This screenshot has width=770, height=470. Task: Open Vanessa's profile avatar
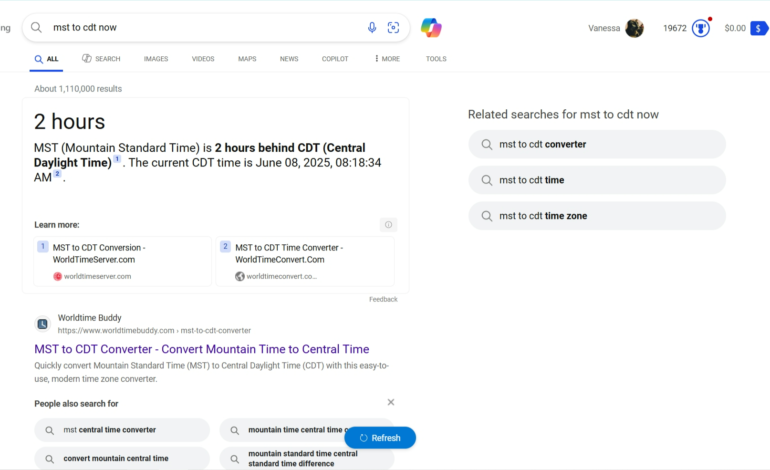[634, 28]
